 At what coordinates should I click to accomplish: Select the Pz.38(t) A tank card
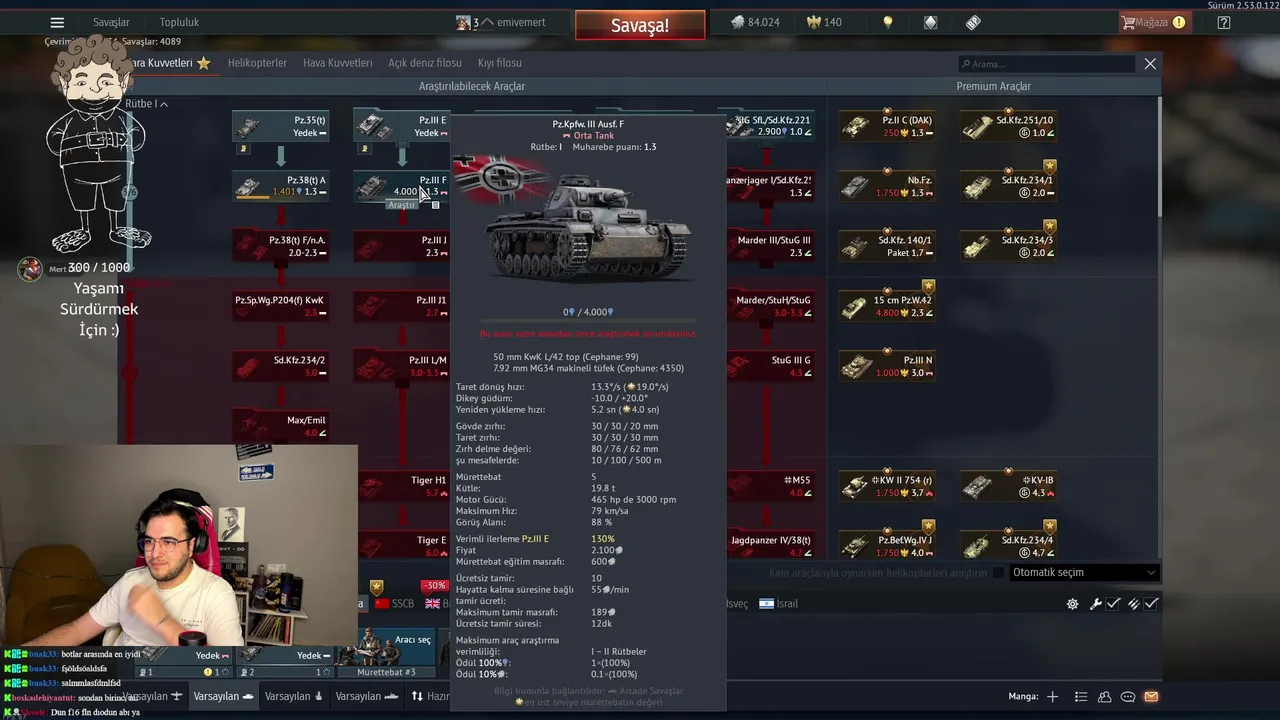(281, 186)
